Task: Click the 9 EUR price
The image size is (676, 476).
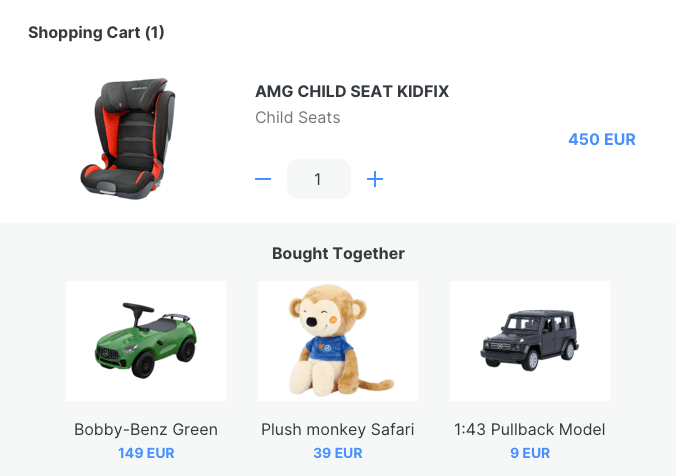Action: coord(530,453)
